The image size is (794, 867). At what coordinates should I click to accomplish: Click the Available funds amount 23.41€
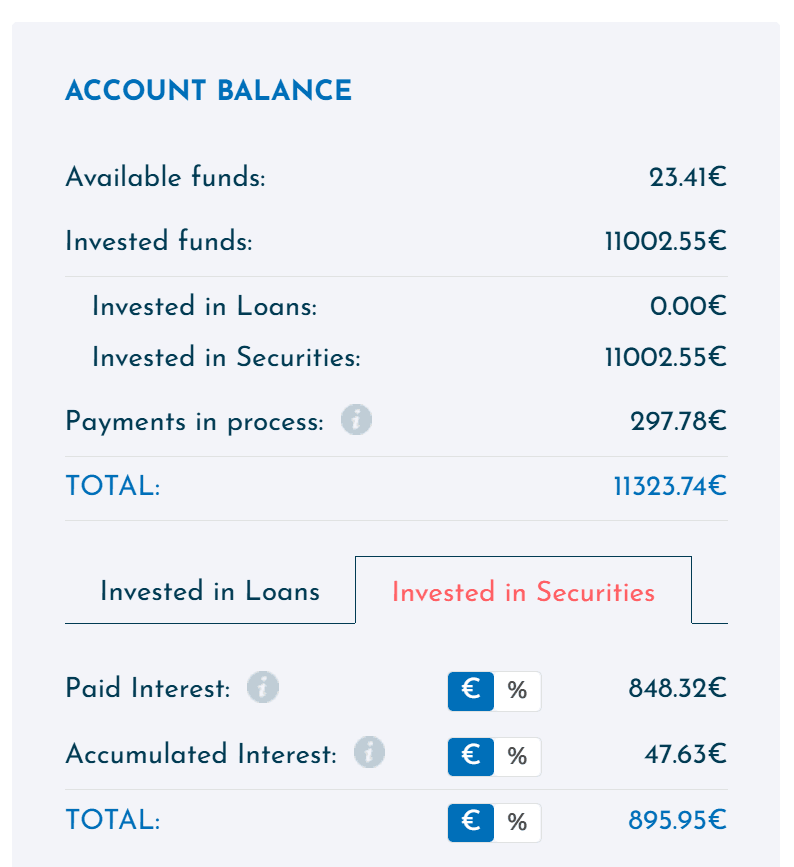tap(687, 177)
